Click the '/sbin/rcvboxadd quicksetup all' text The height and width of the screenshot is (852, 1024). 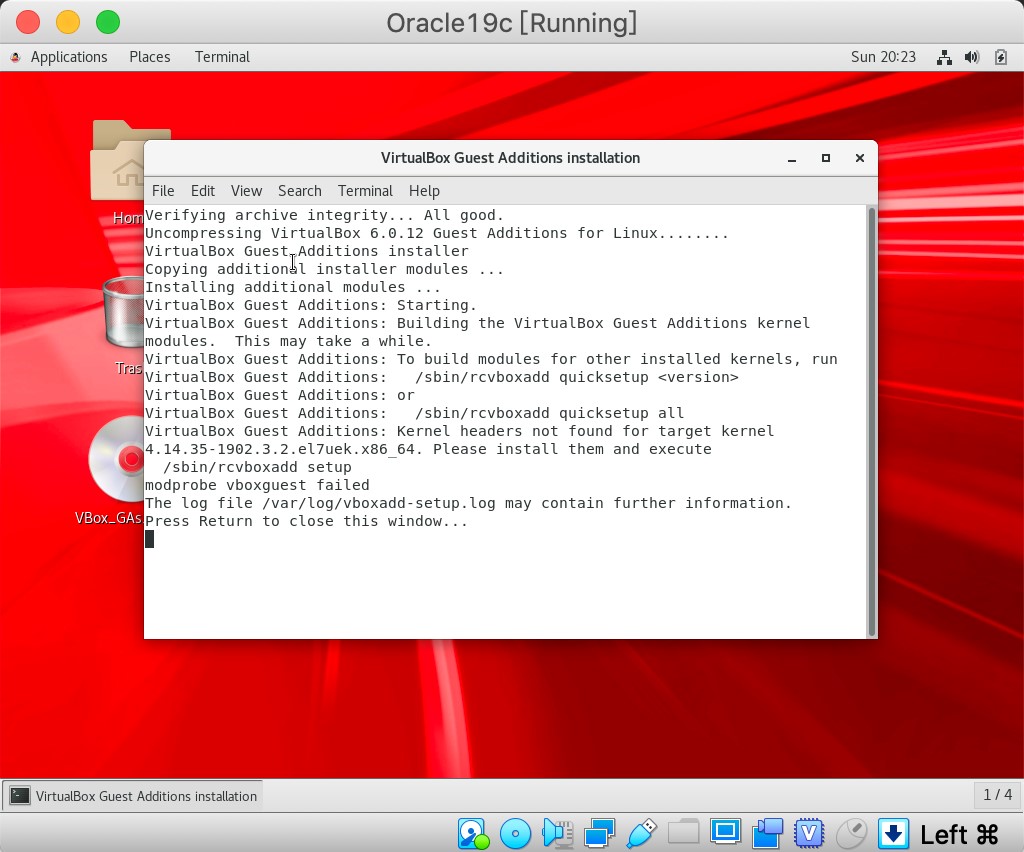(x=549, y=413)
